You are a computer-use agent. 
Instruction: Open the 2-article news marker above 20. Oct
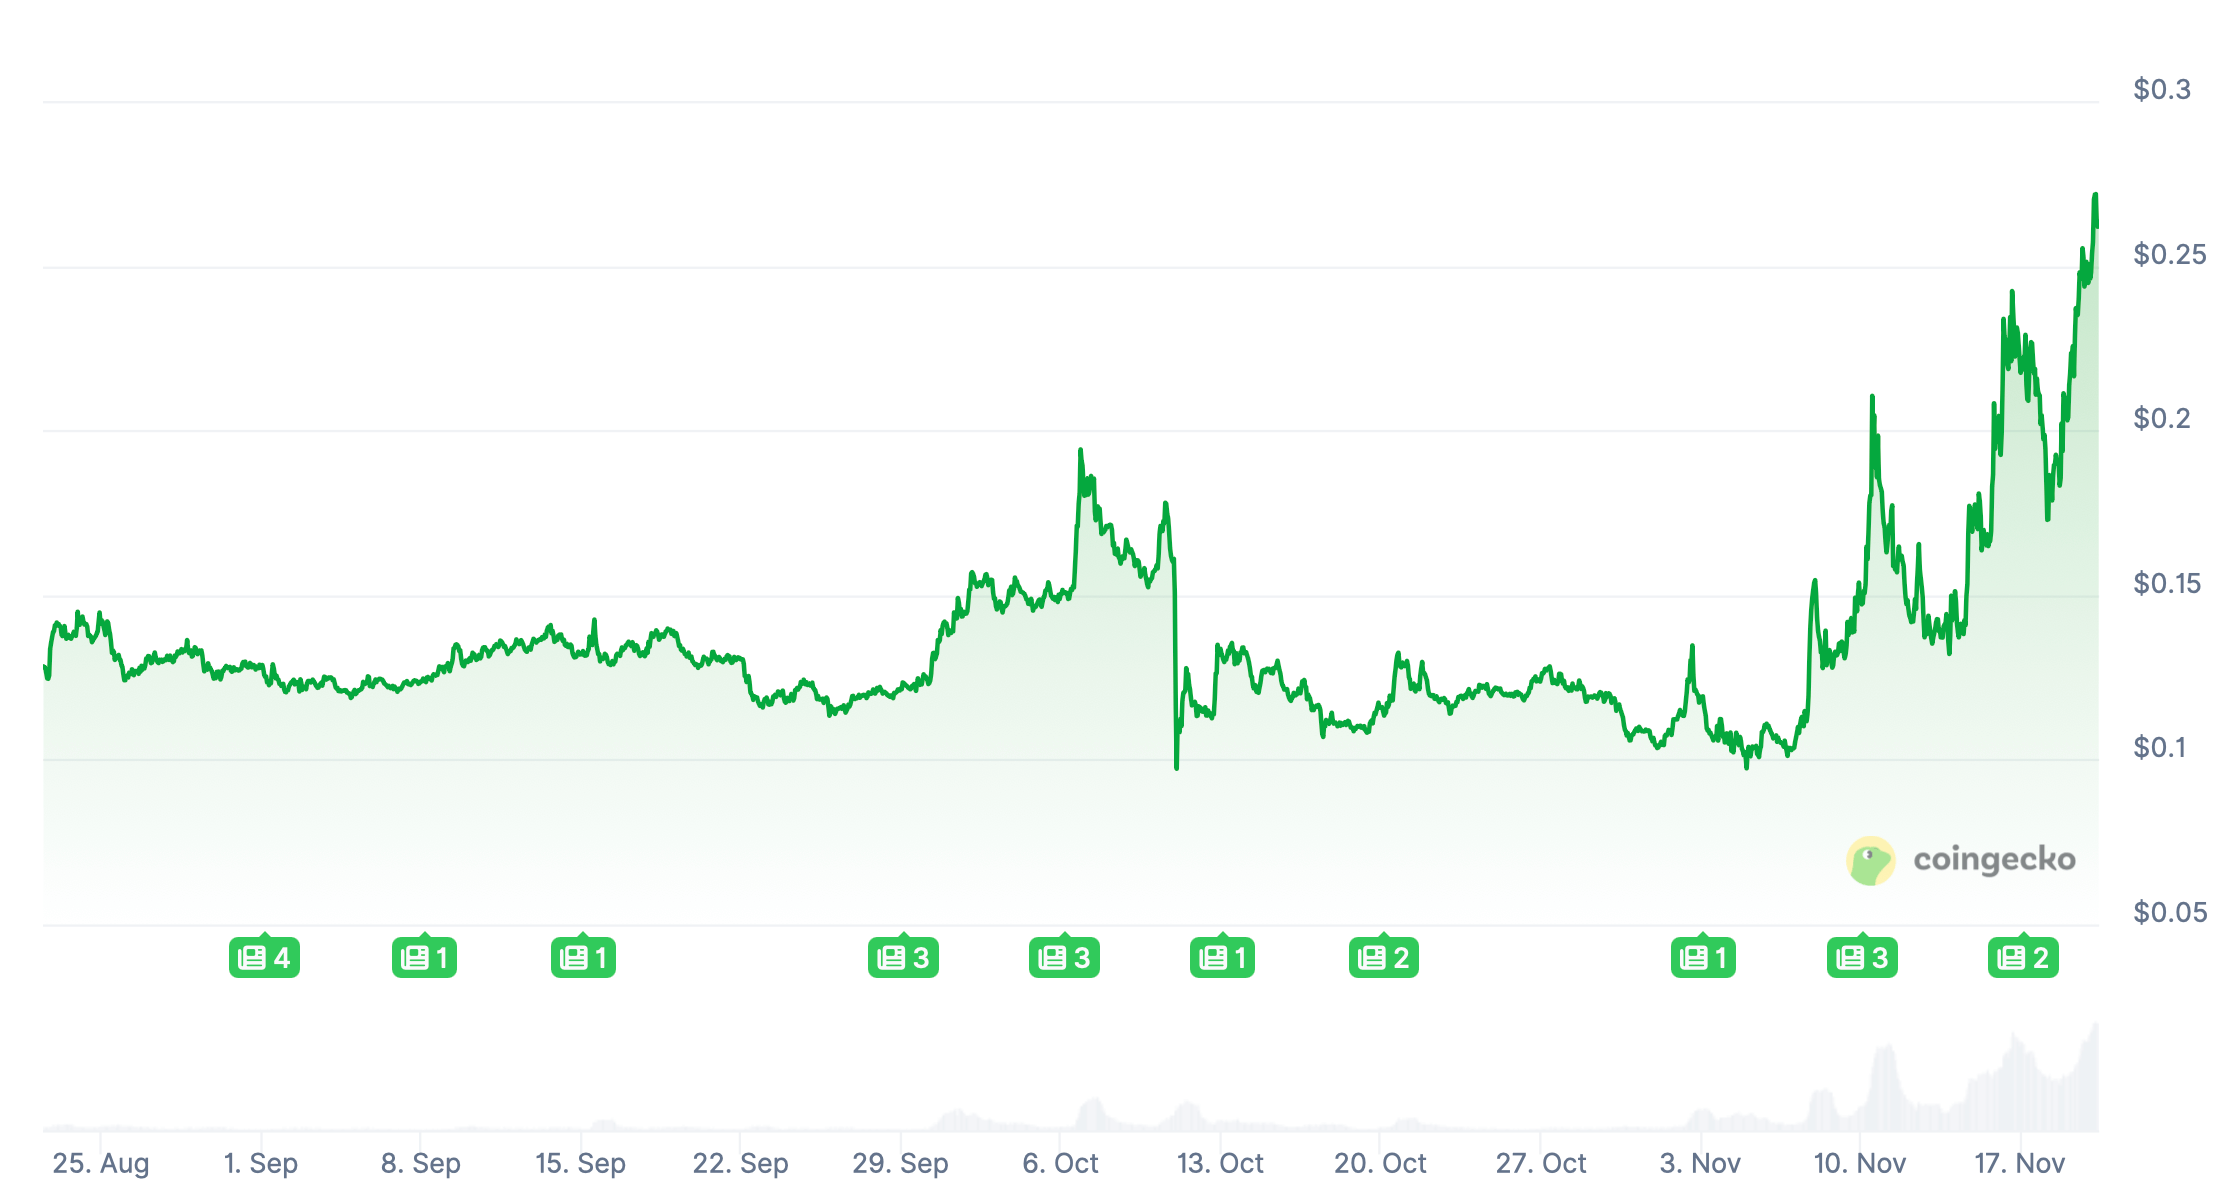tap(1383, 958)
